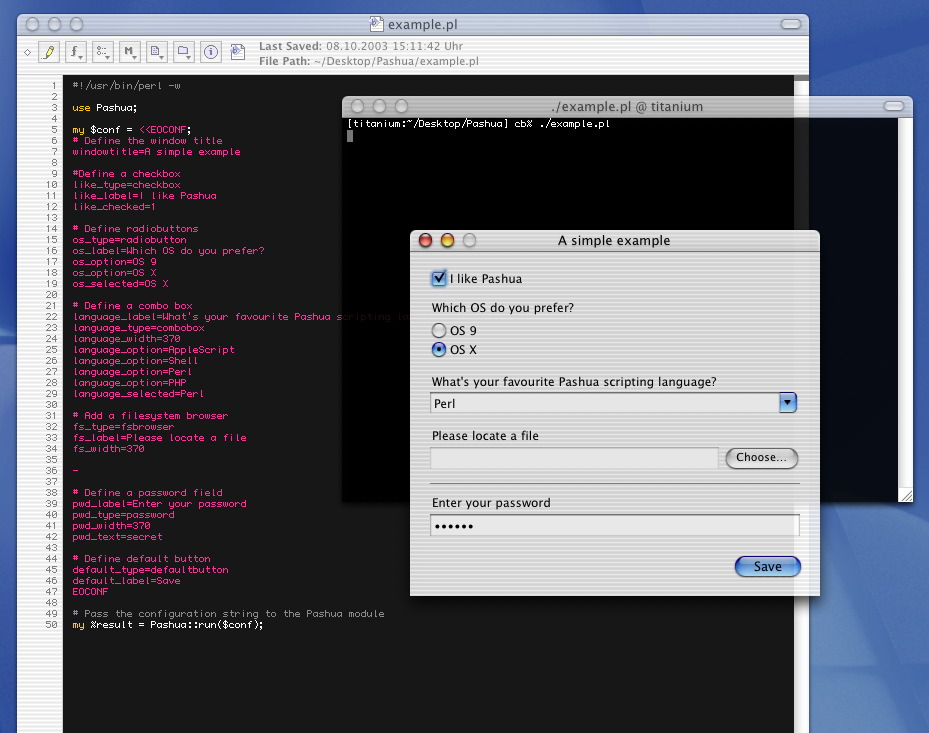
Task: Open the folder popup in editor toolbar
Action: pos(184,52)
